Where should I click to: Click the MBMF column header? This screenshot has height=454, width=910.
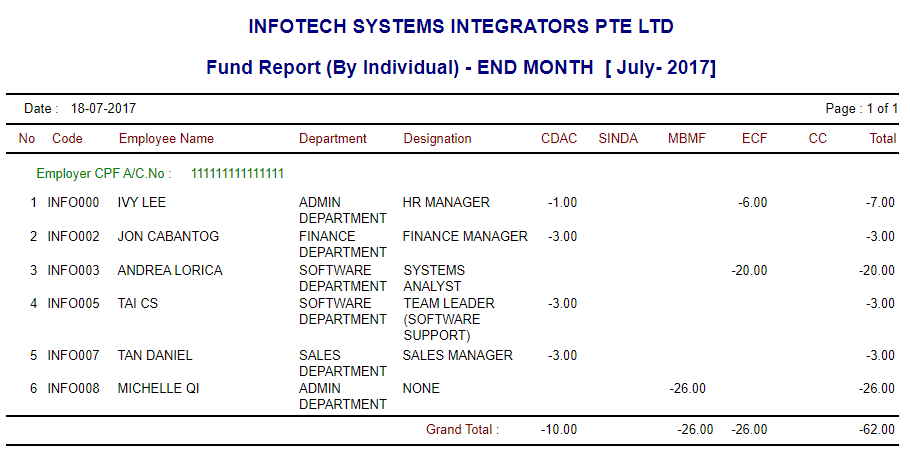point(687,139)
